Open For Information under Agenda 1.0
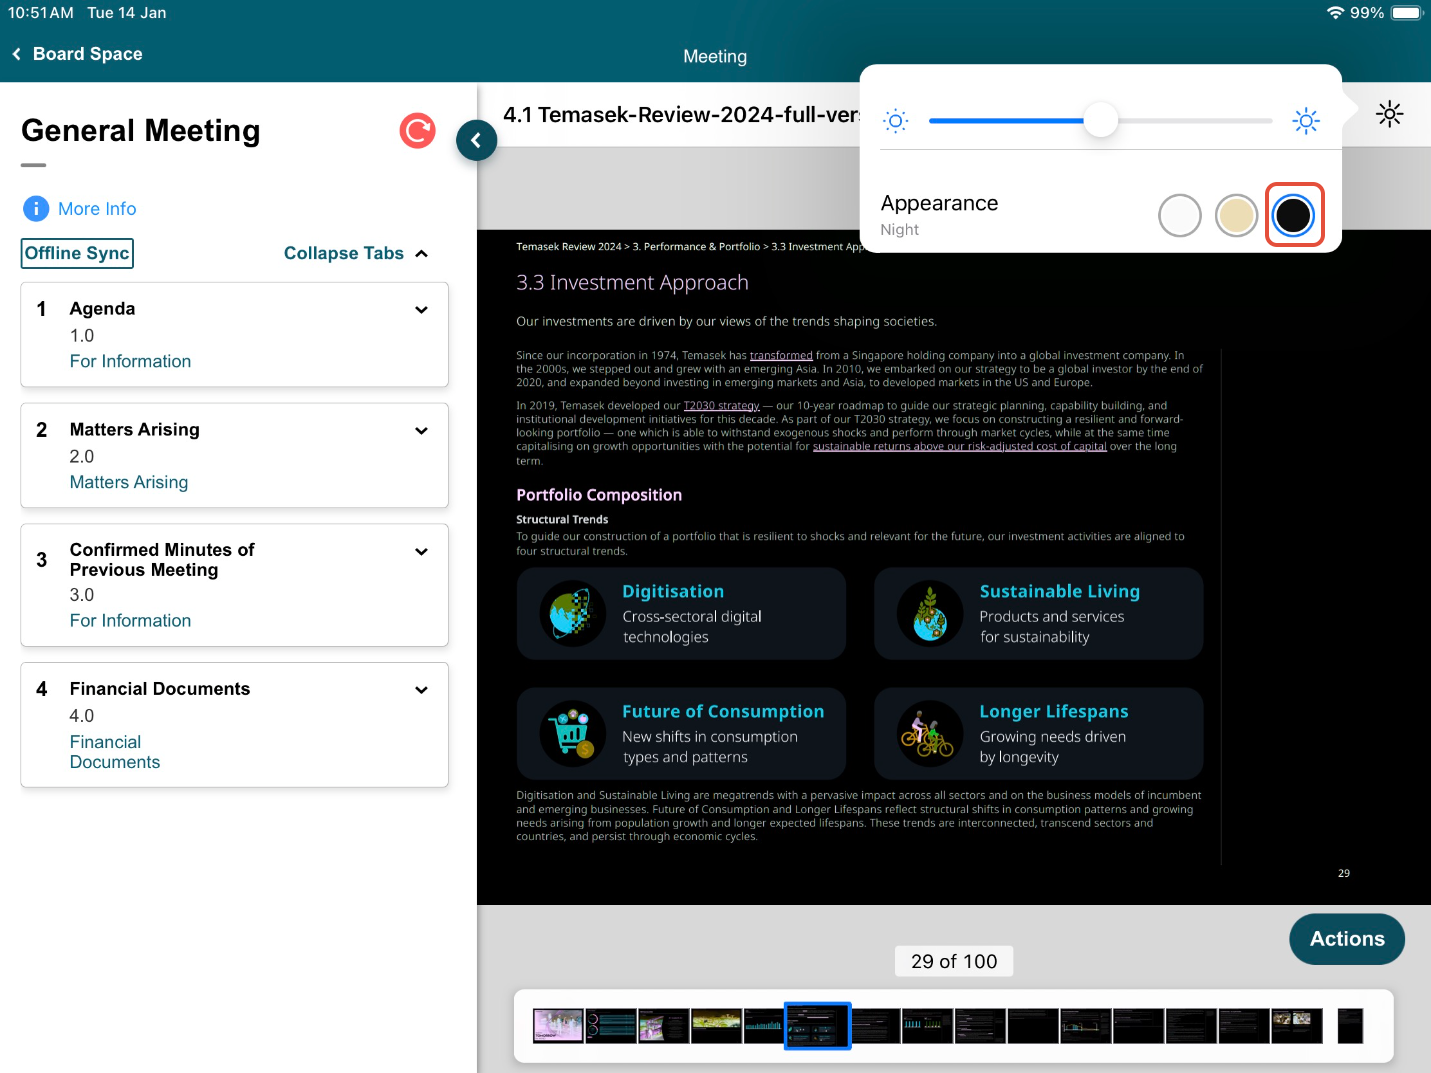Viewport: 1431px width, 1073px height. point(130,361)
